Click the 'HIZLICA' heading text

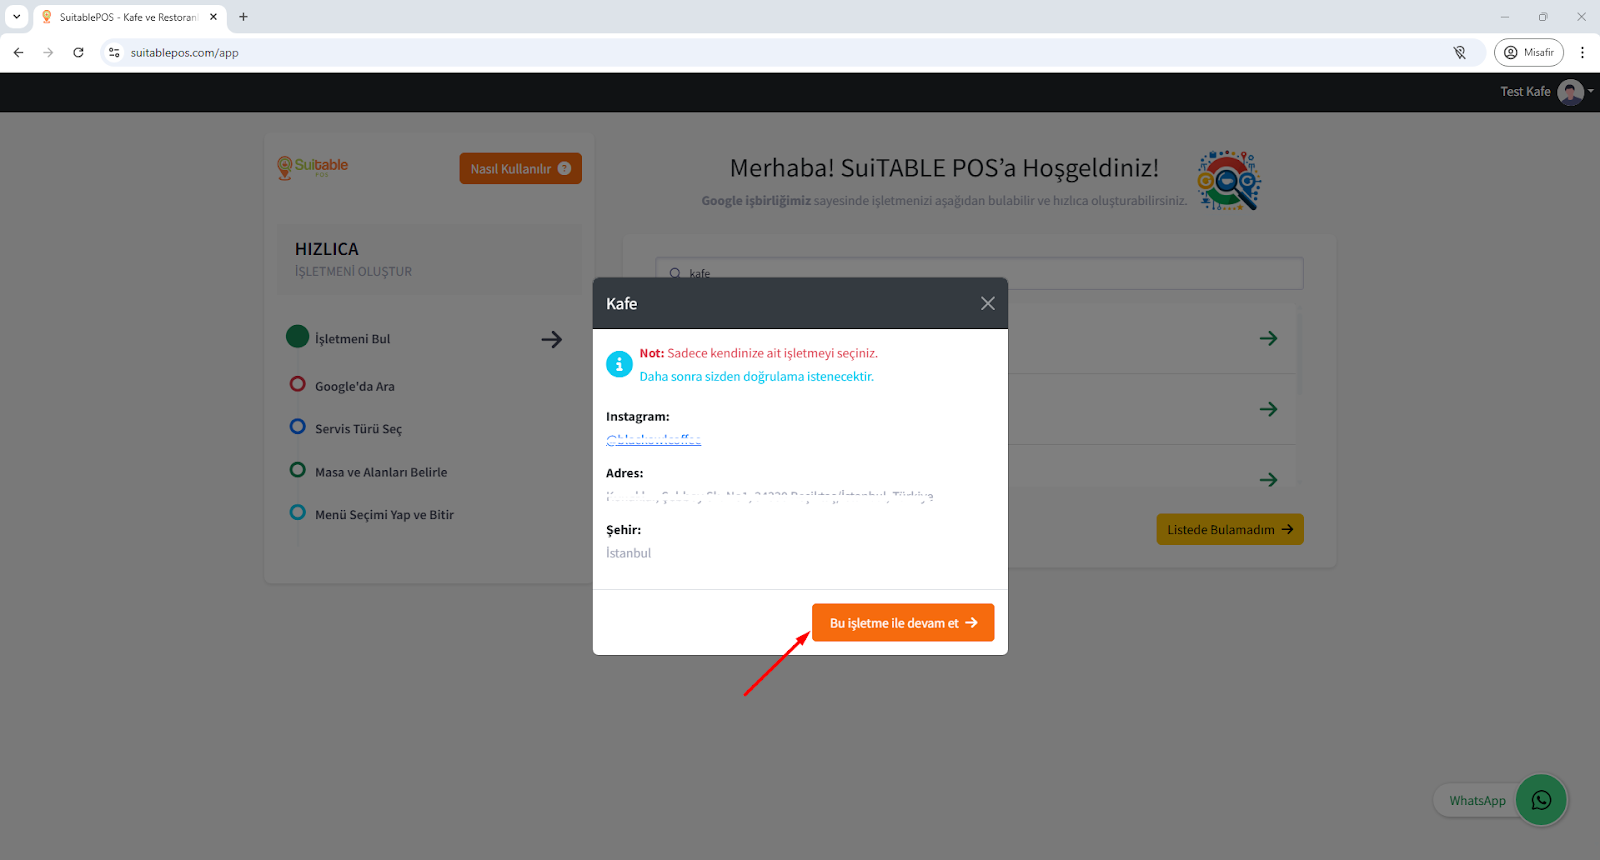pos(326,249)
